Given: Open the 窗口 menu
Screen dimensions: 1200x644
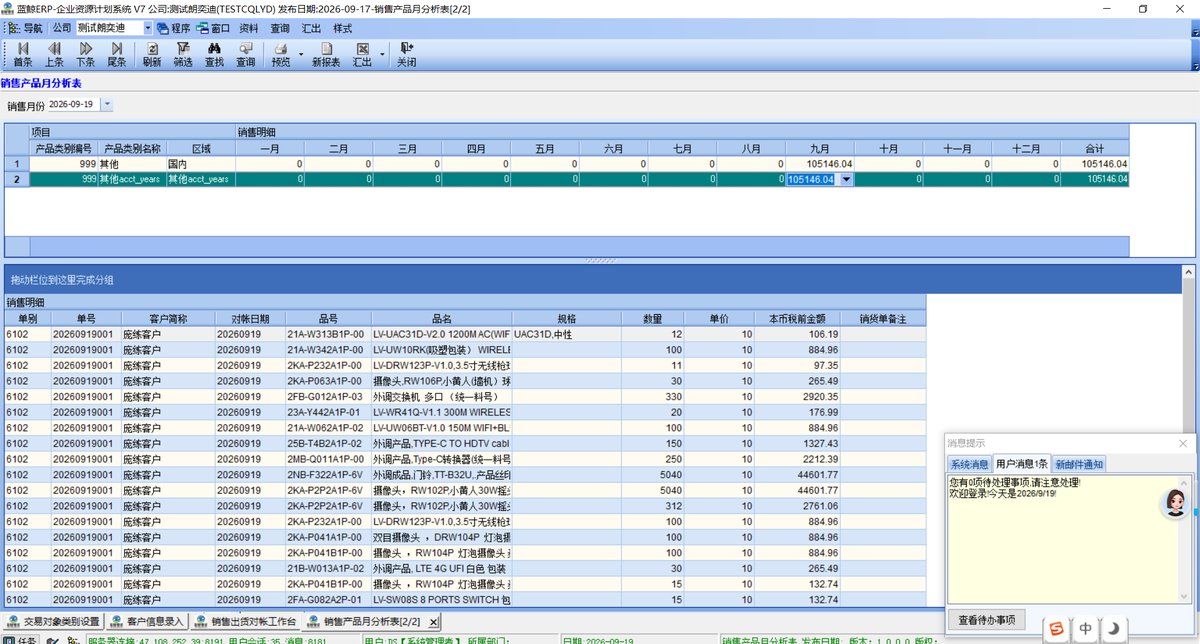Looking at the screenshot, I should tap(213, 28).
